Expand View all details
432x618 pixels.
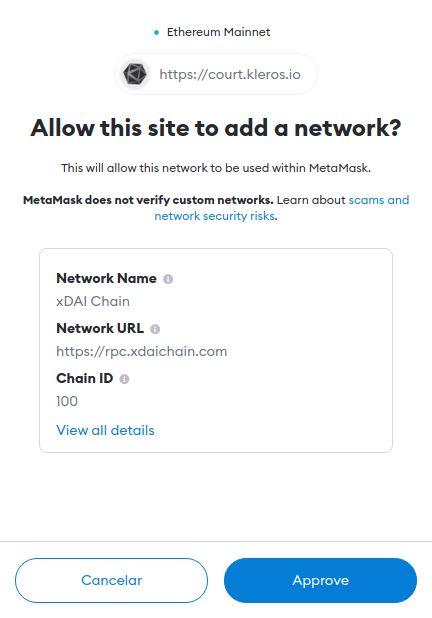105,430
